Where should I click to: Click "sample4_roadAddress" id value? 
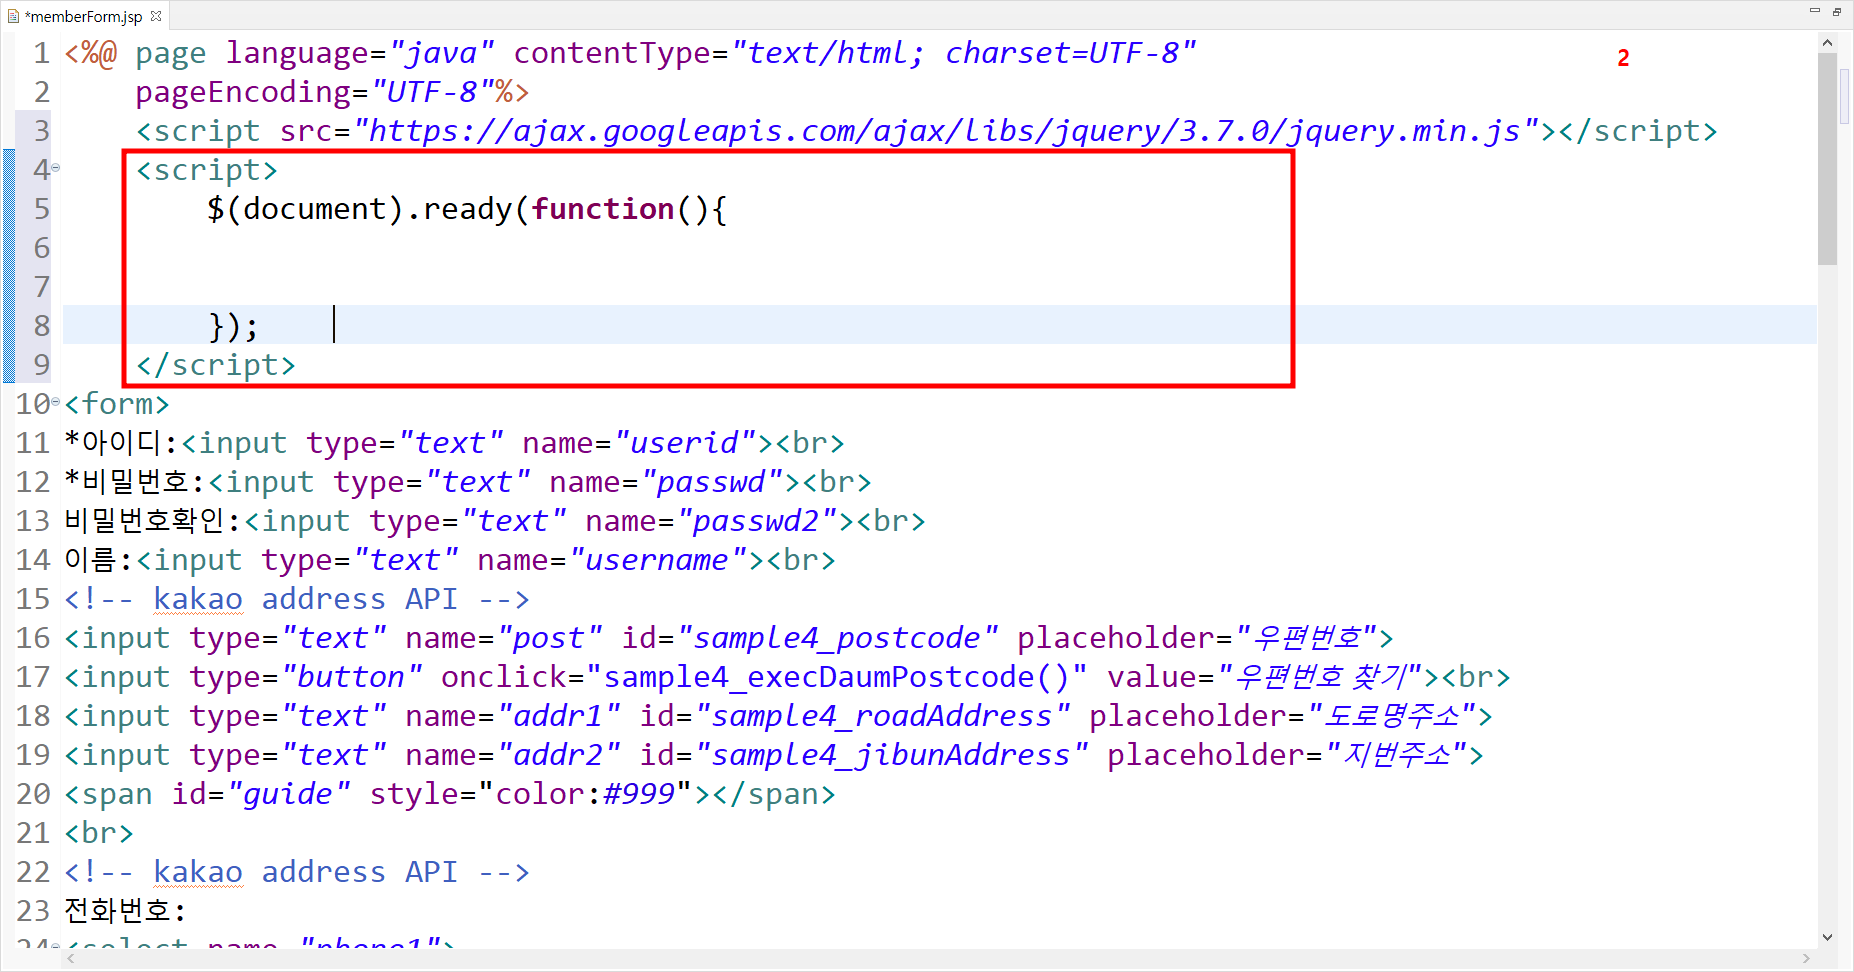[x=883, y=716]
